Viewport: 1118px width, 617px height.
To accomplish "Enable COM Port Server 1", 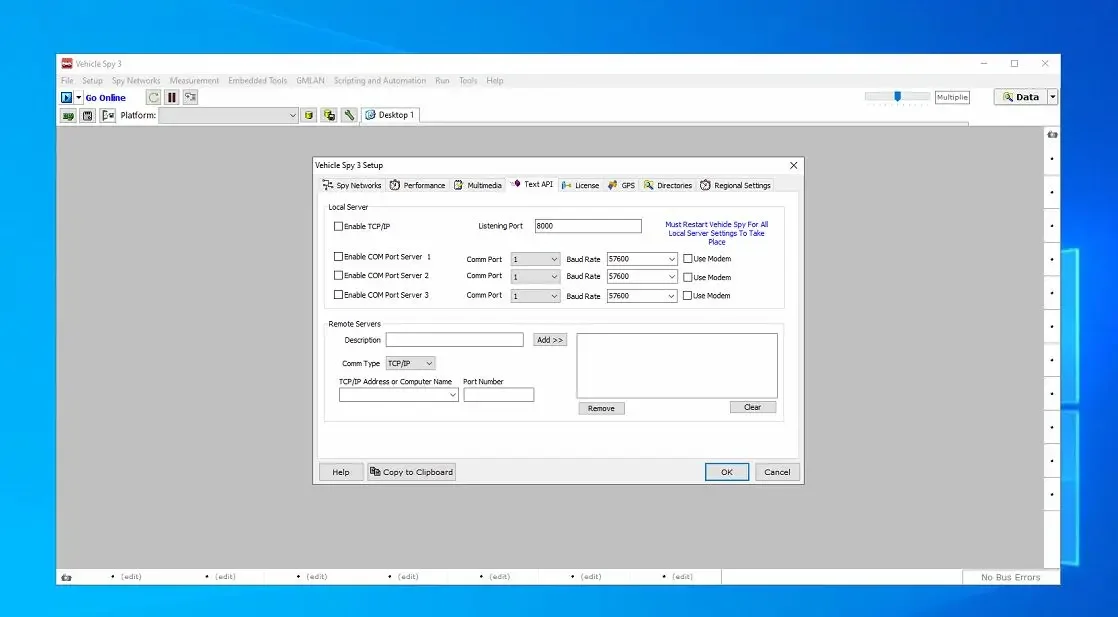I will [339, 256].
